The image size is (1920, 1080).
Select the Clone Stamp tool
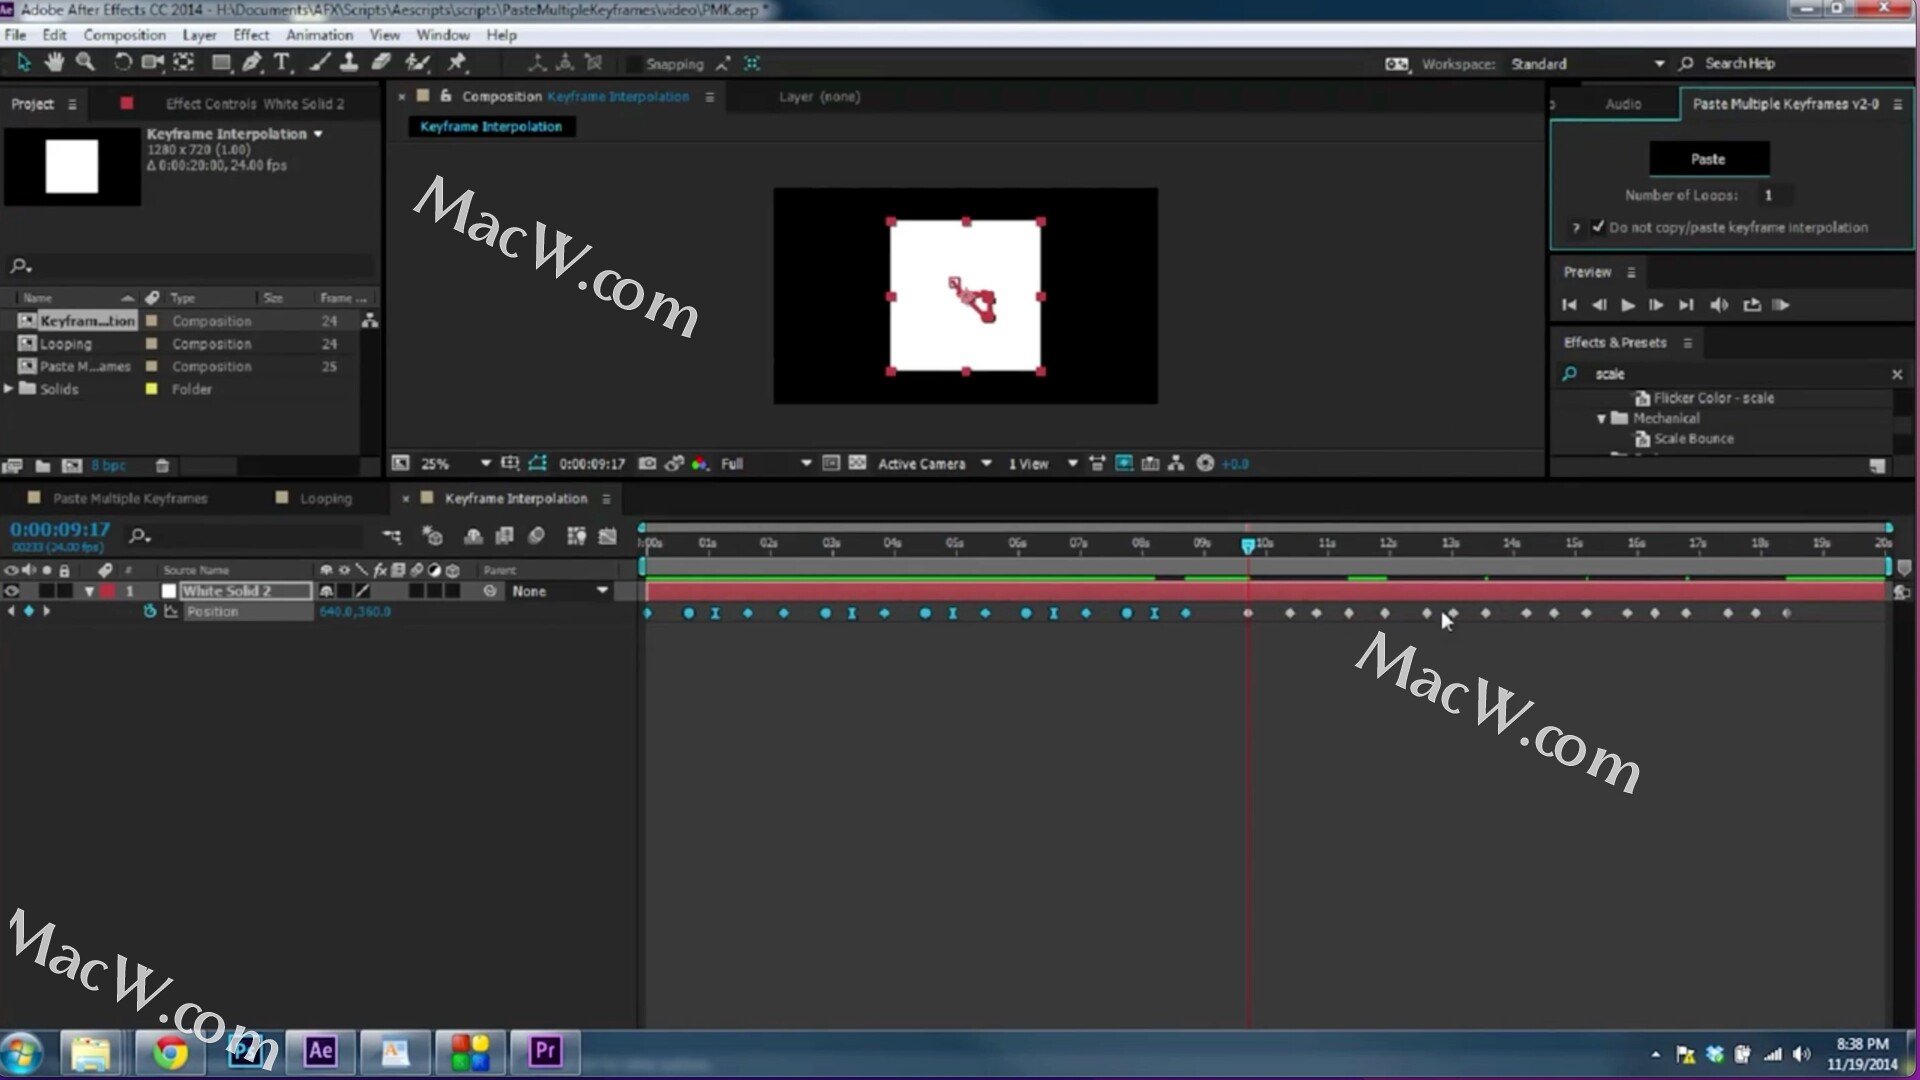coord(349,63)
